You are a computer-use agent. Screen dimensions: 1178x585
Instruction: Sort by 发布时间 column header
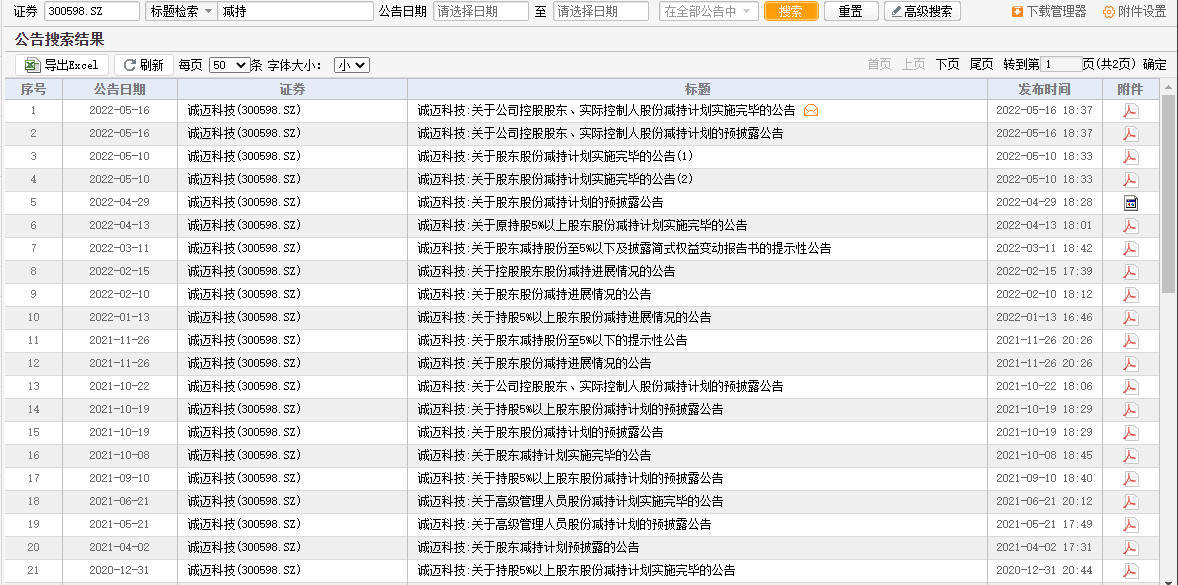pyautogui.click(x=1044, y=89)
